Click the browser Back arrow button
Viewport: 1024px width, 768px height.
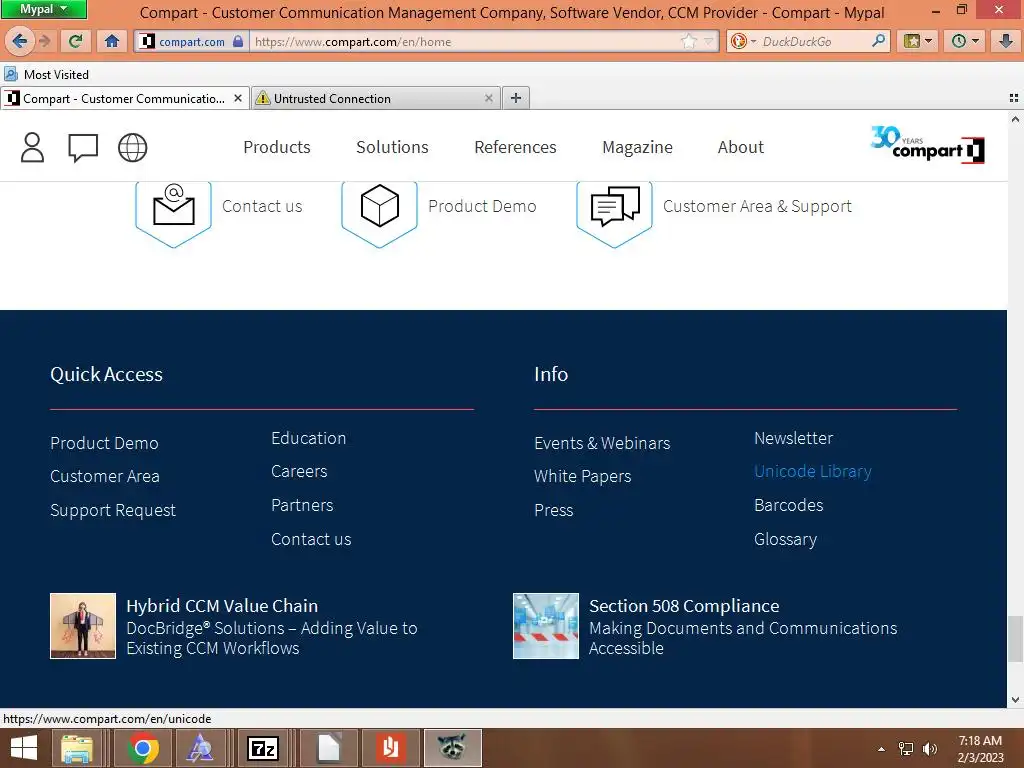point(19,41)
